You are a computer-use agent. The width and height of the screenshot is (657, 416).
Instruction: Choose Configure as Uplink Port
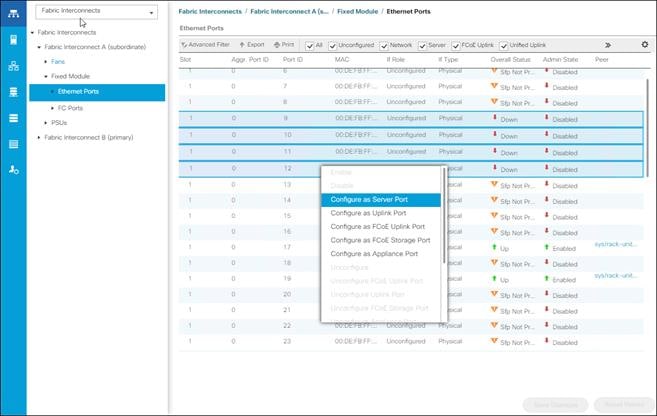[381, 213]
